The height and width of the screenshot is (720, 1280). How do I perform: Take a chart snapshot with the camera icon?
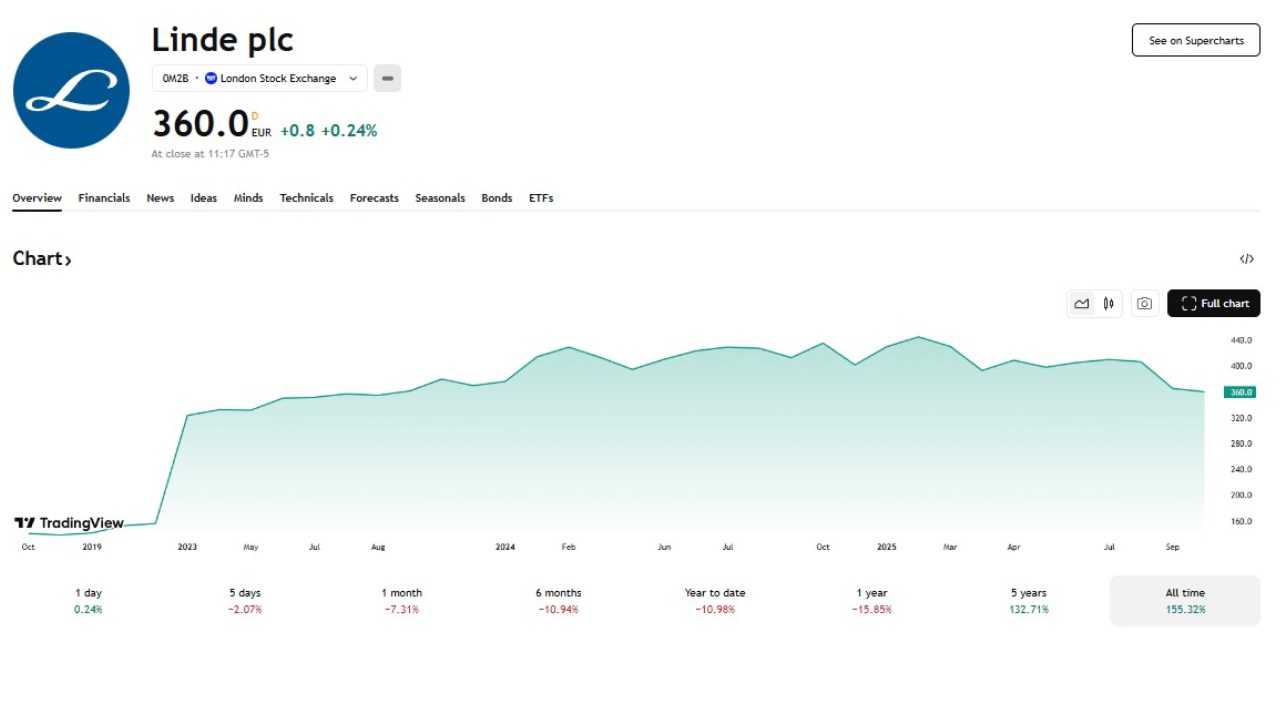(x=1144, y=303)
